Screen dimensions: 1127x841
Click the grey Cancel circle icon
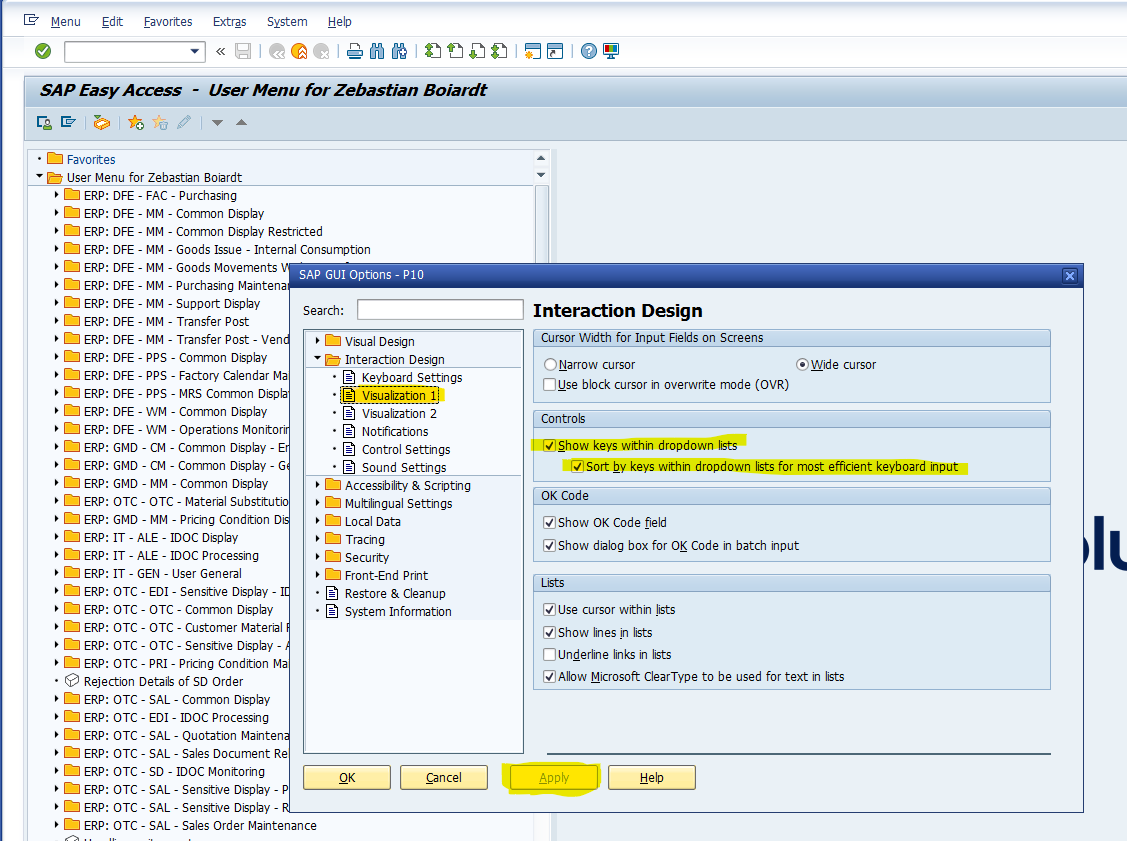[x=321, y=51]
